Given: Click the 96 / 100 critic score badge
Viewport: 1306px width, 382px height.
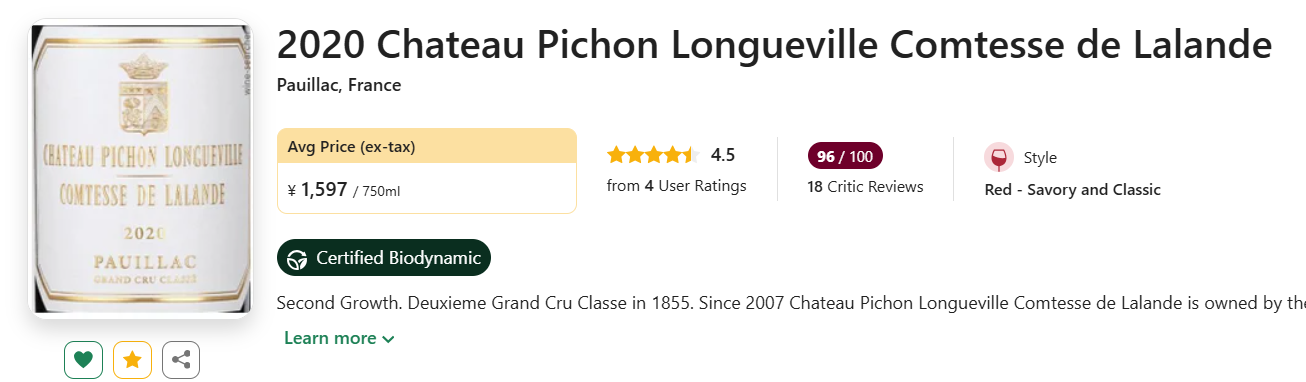Looking at the screenshot, I should point(845,156).
